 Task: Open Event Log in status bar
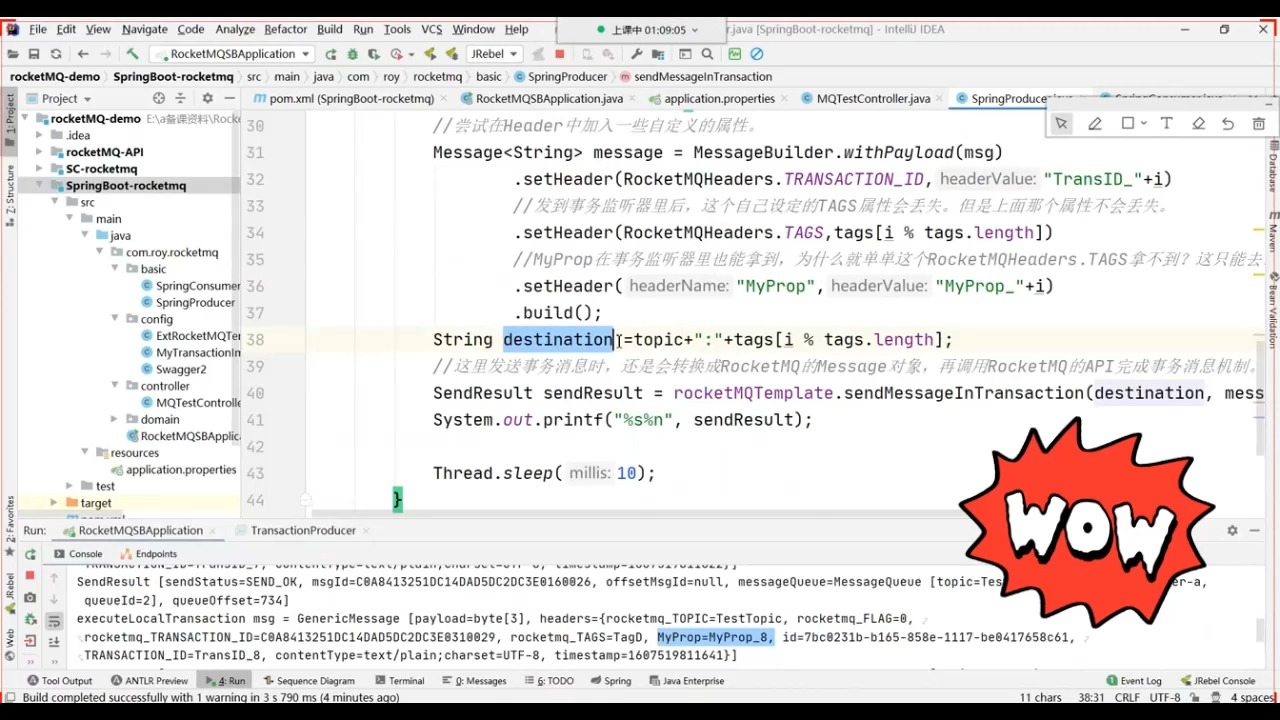1133,681
